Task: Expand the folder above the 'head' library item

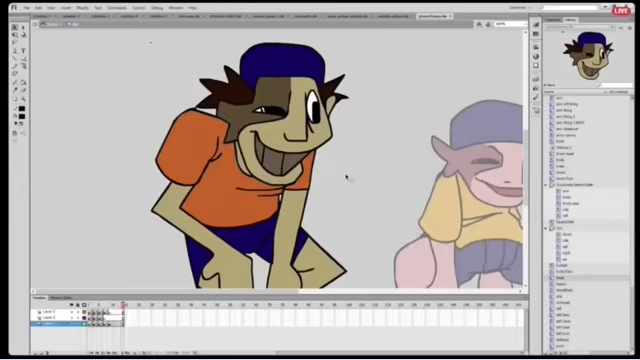Action: [x=547, y=229]
